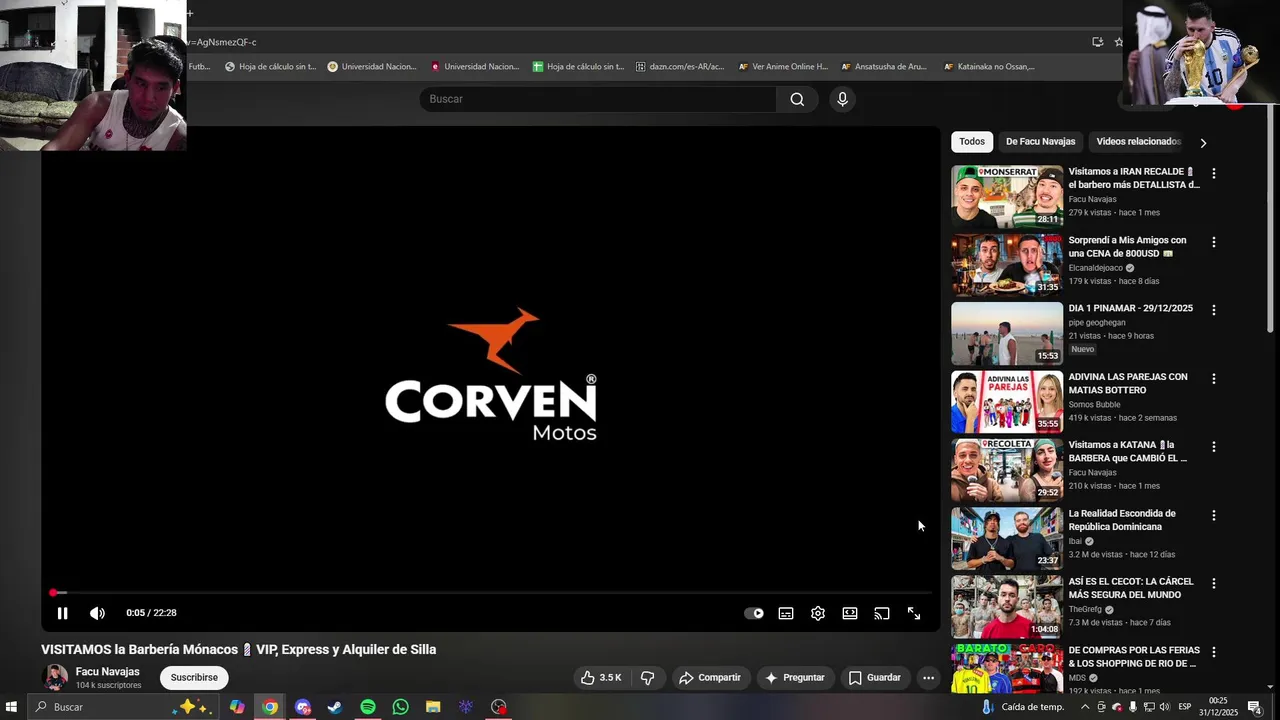Open the Facu Navajas channel name link
The image size is (1280, 720).
[x=107, y=672]
